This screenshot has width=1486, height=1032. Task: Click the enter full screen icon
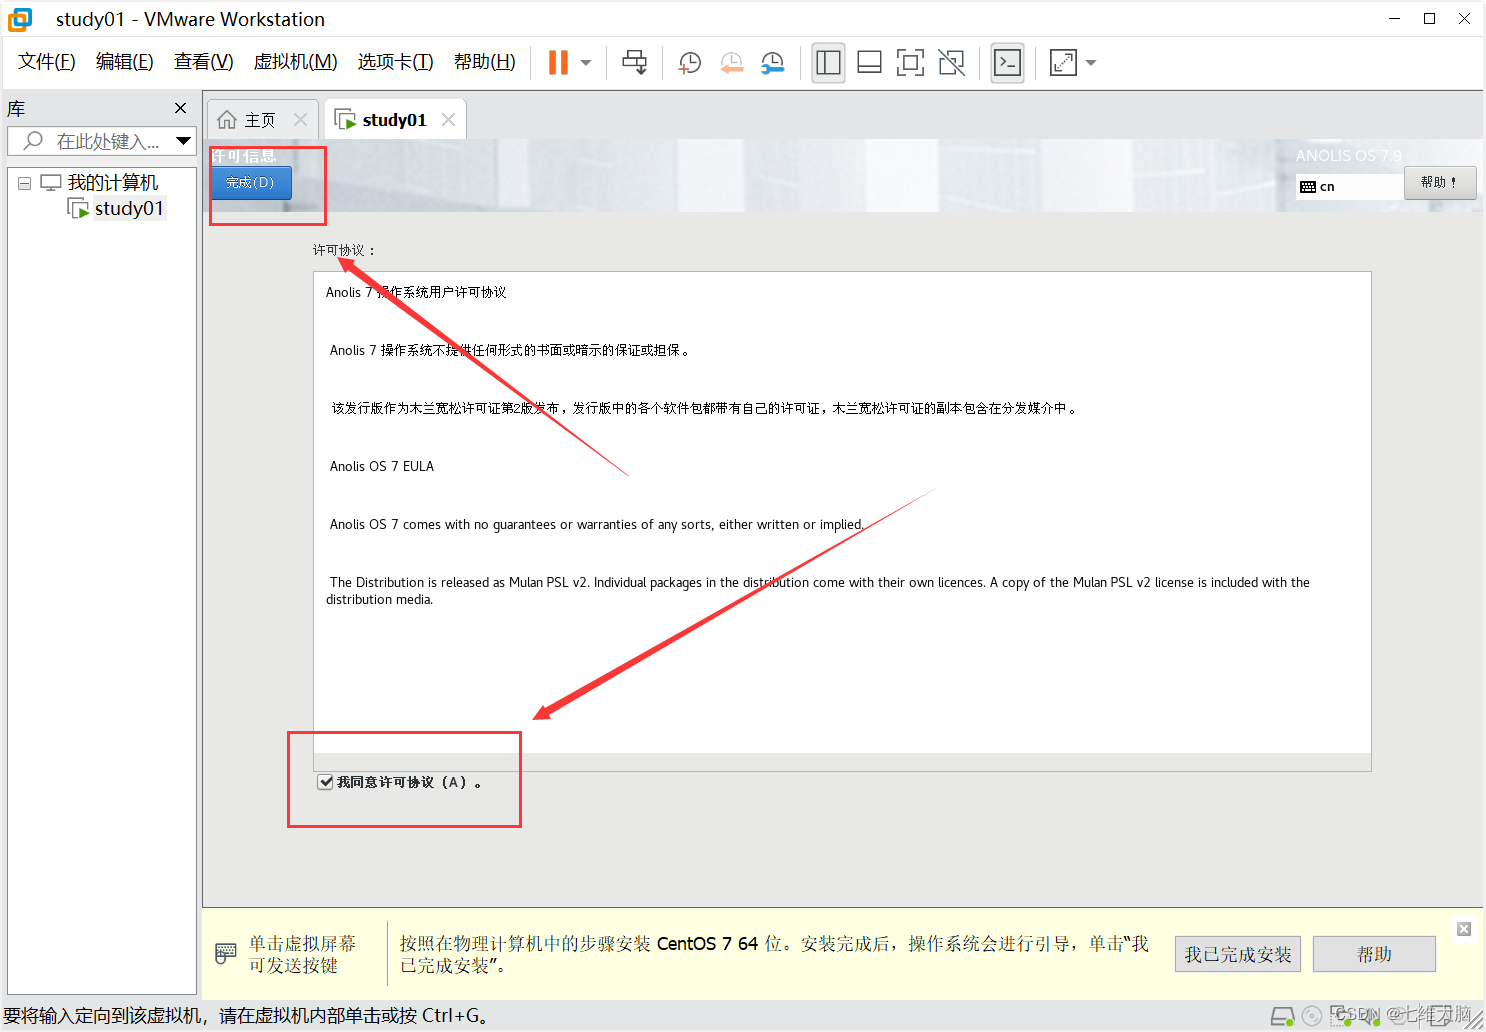tap(910, 62)
